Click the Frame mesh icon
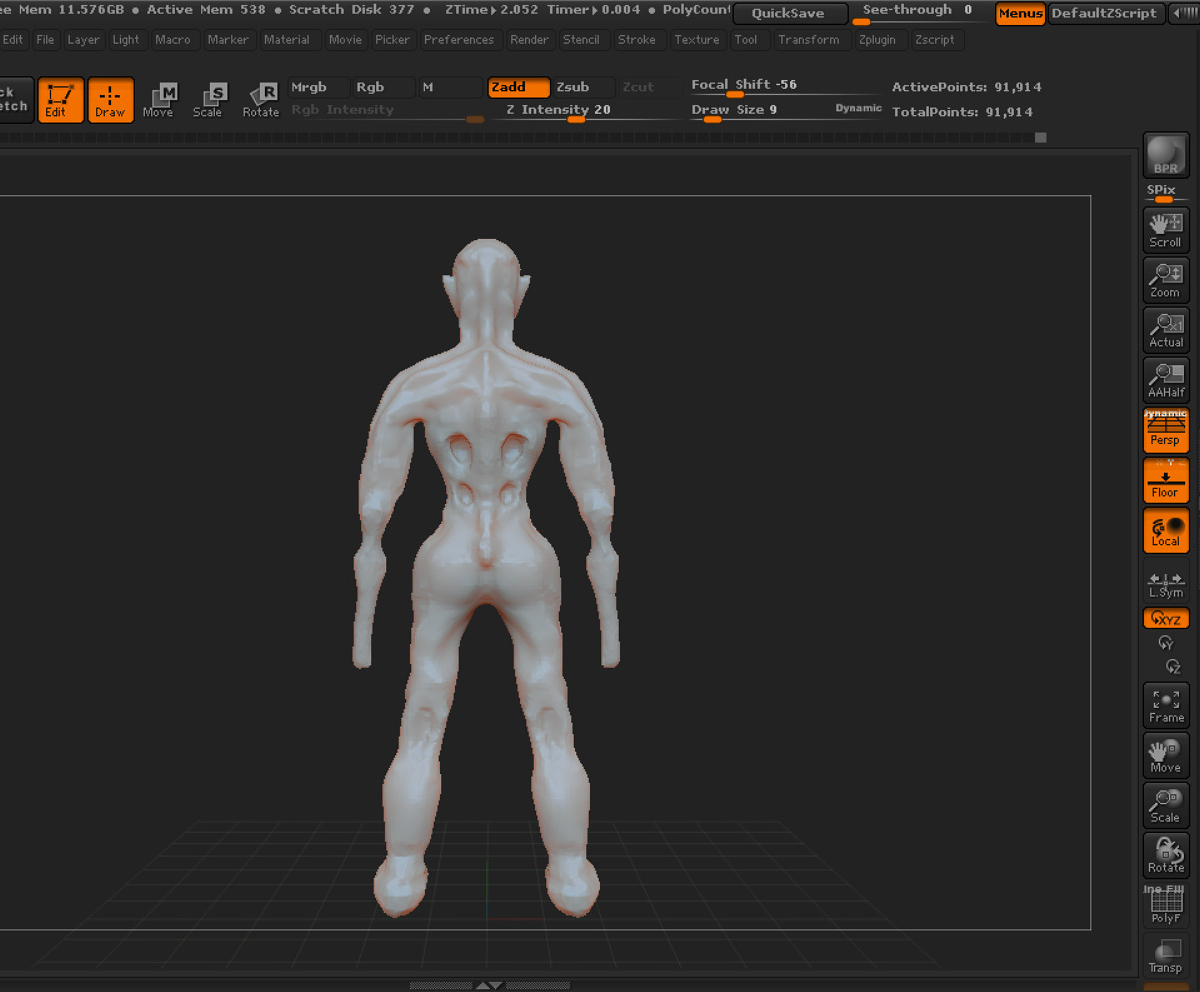 tap(1166, 705)
